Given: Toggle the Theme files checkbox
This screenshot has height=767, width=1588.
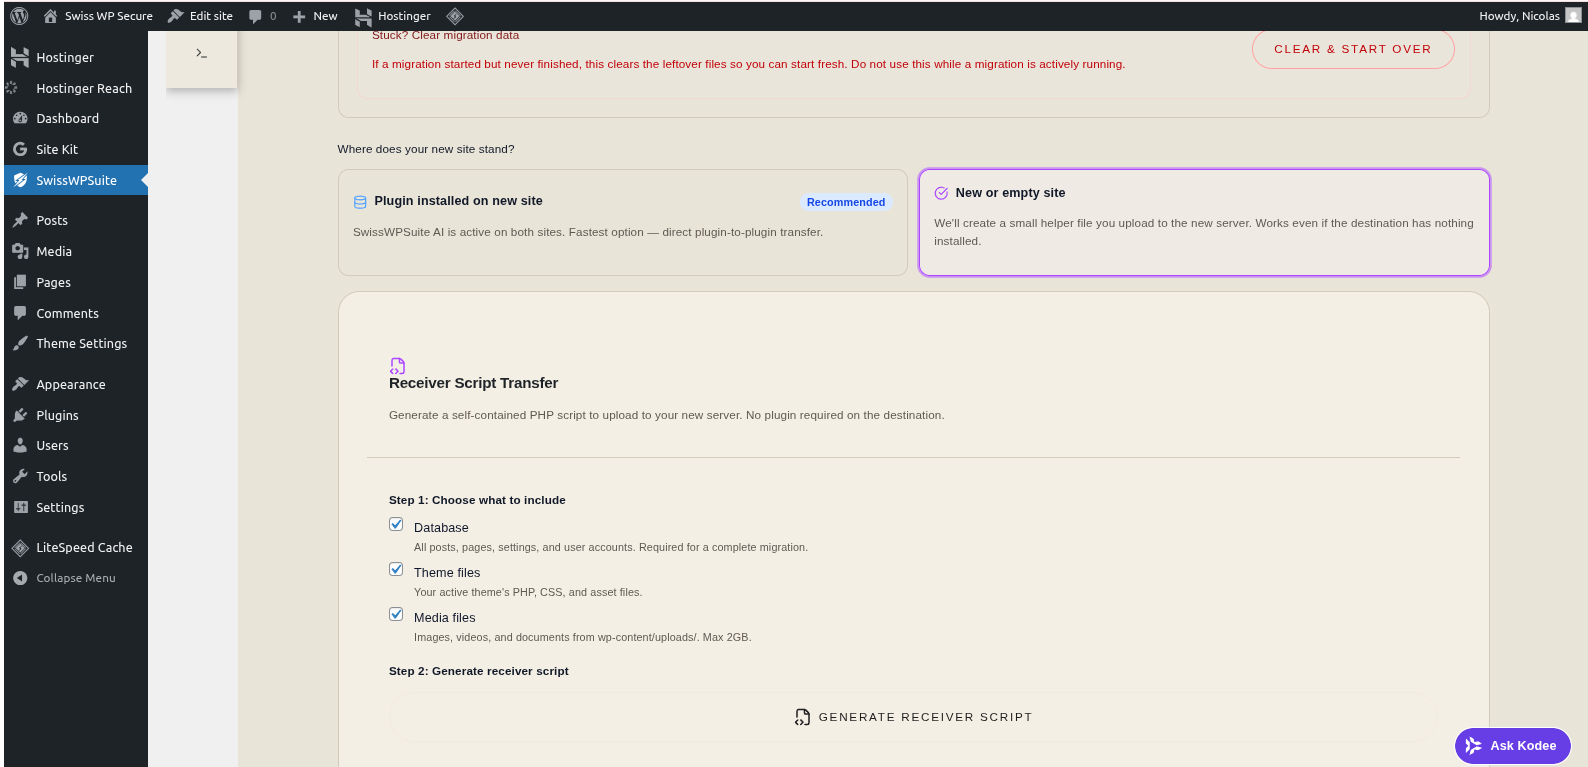Looking at the screenshot, I should 396,570.
